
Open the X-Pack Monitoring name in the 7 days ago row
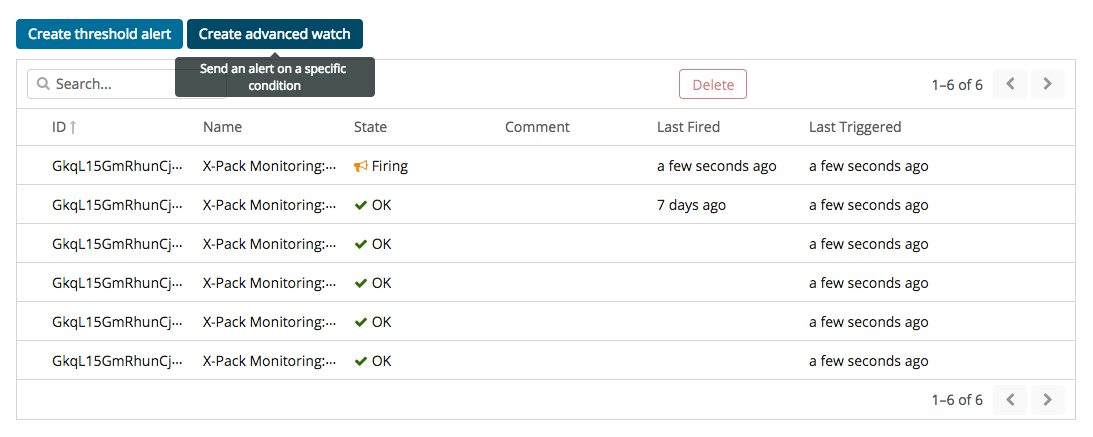[x=269, y=205]
